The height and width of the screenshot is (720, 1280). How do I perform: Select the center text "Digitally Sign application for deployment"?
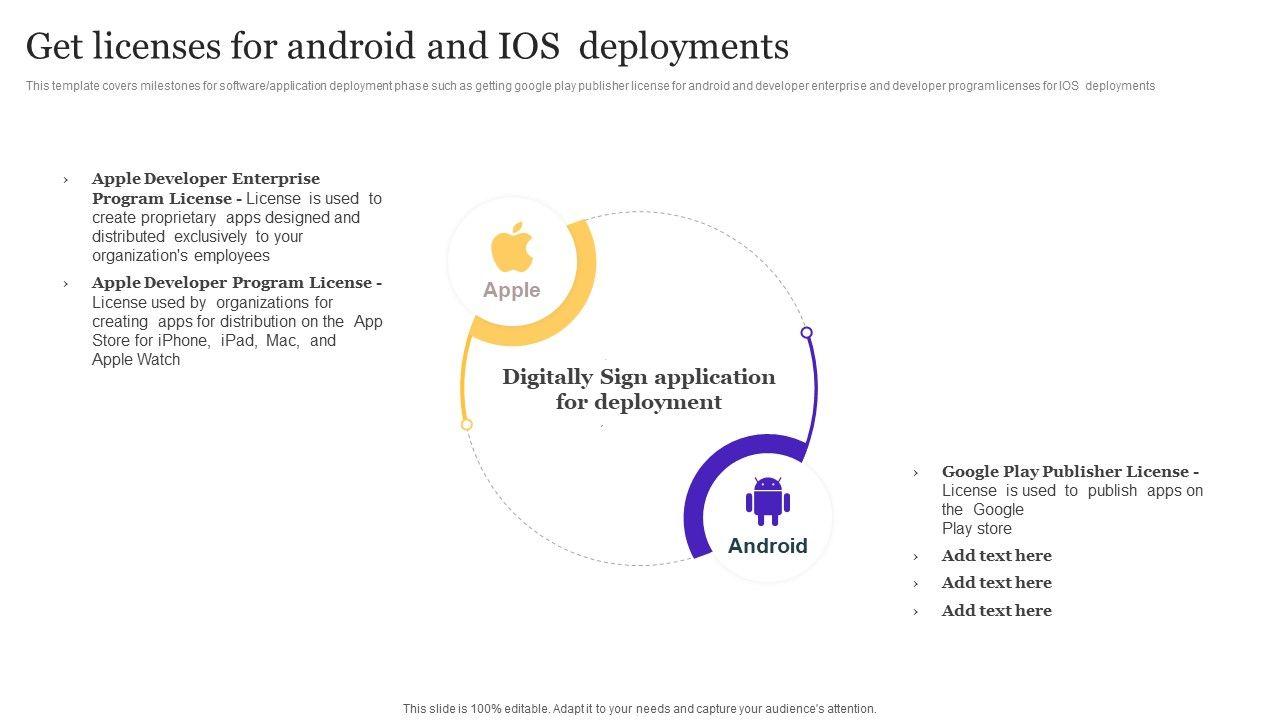tap(639, 389)
